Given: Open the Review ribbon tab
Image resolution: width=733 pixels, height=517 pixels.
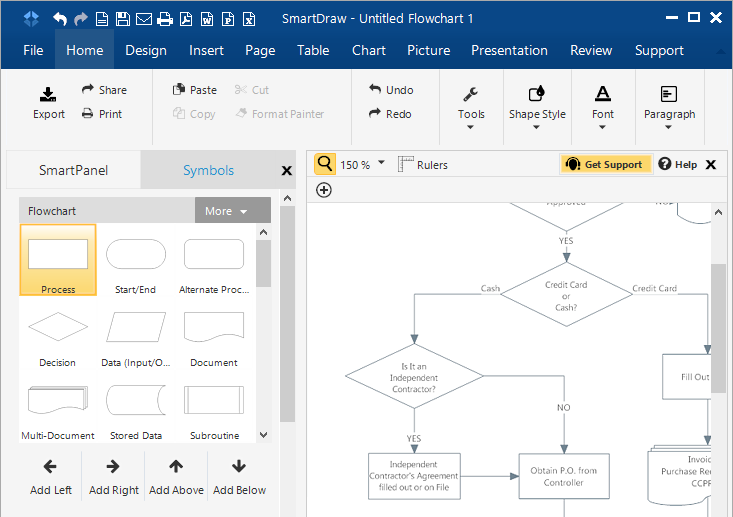Looking at the screenshot, I should point(591,50).
